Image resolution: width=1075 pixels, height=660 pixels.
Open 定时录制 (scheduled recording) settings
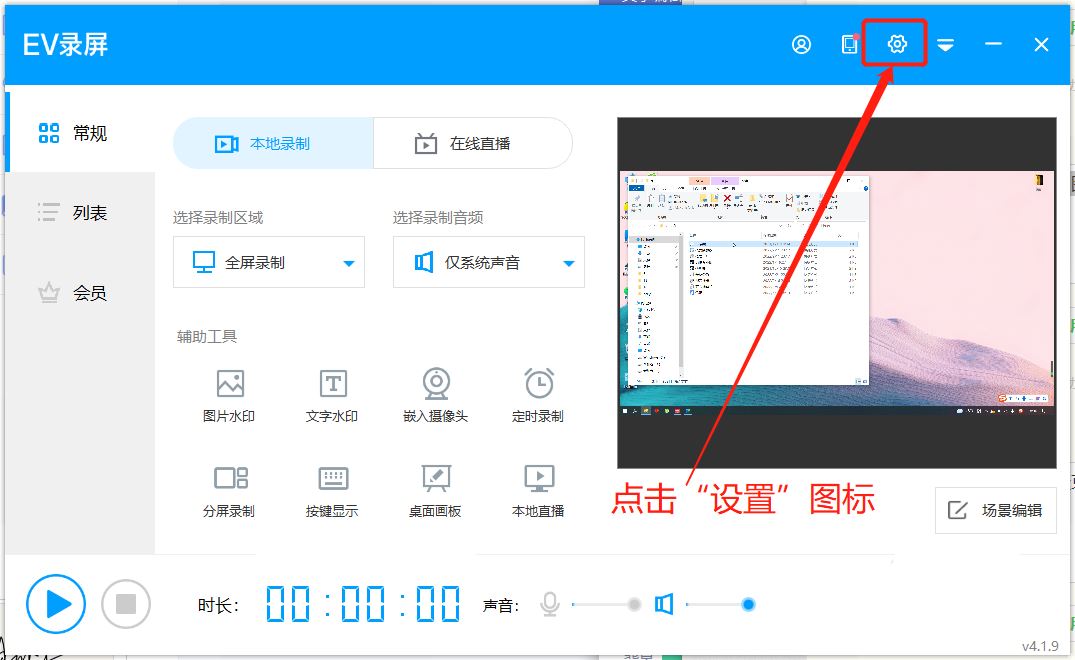[538, 392]
